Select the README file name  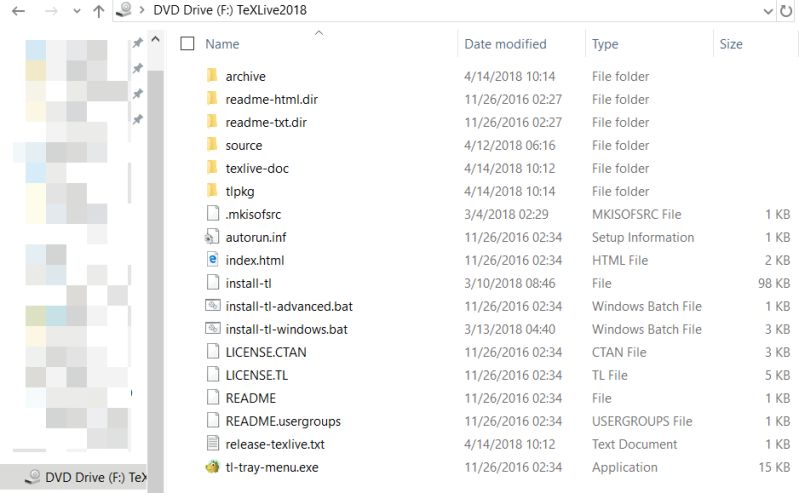tap(251, 398)
